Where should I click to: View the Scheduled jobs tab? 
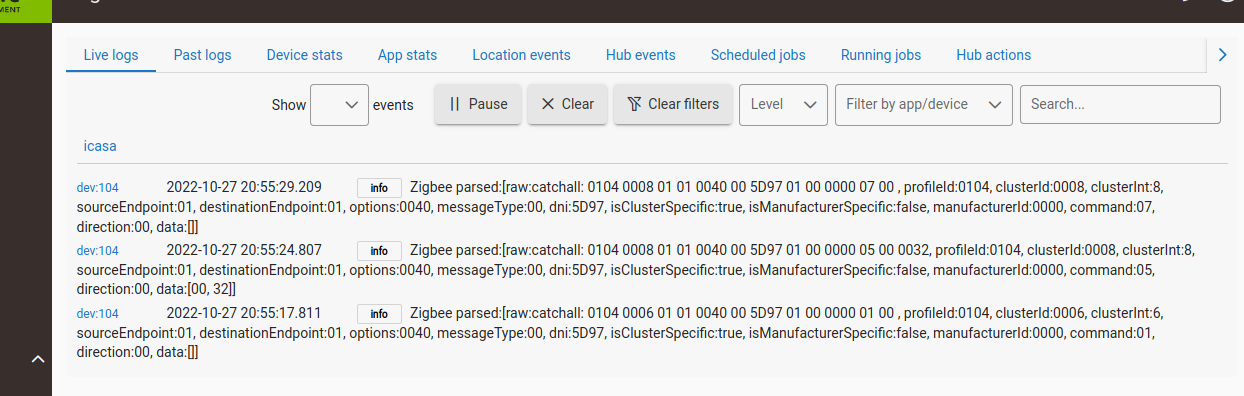758,55
